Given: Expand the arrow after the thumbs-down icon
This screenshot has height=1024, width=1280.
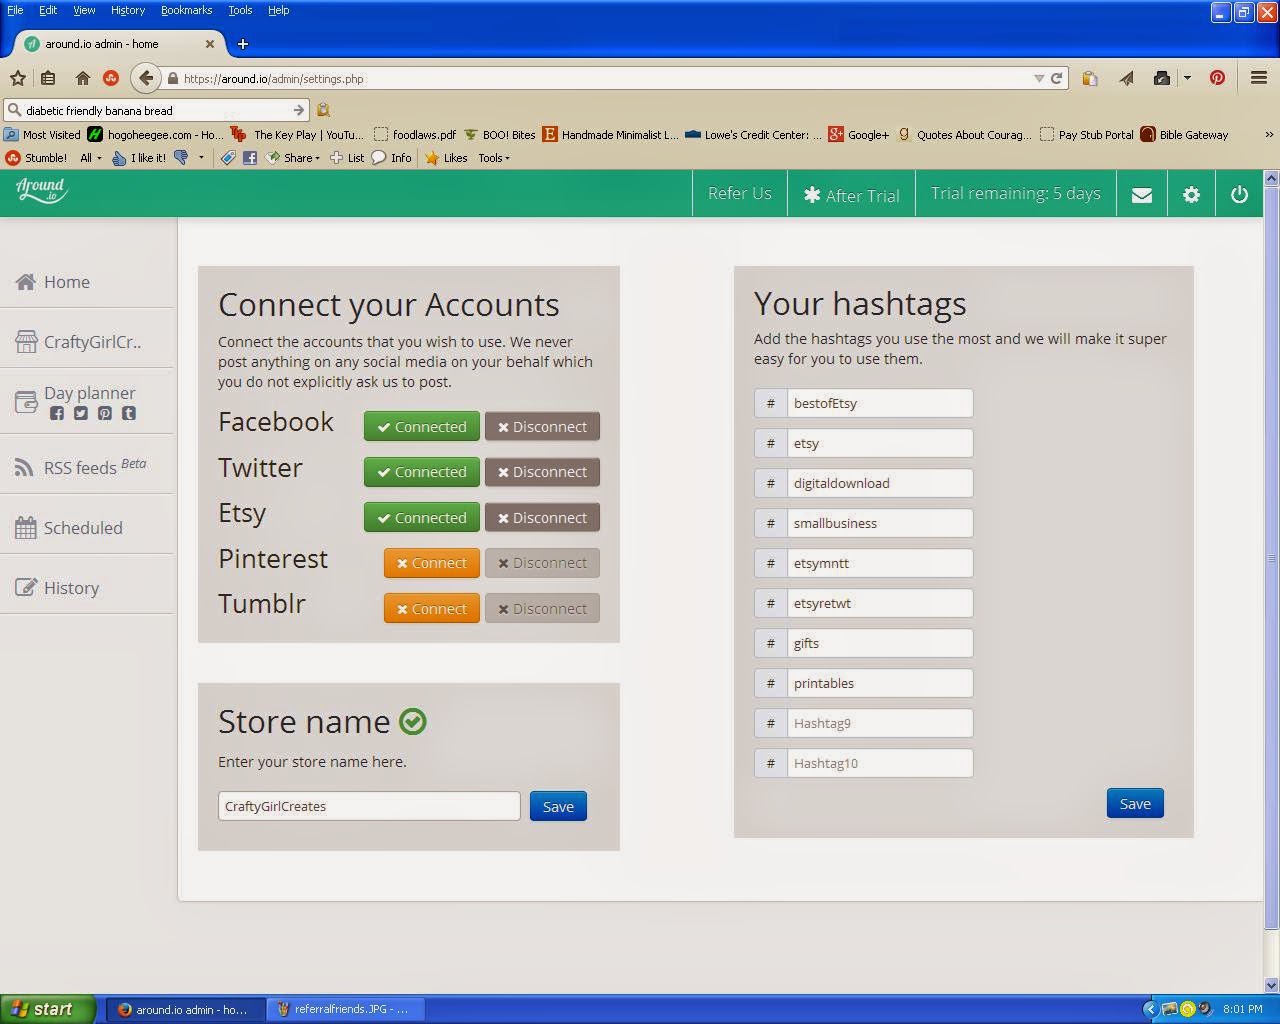Looking at the screenshot, I should point(201,157).
